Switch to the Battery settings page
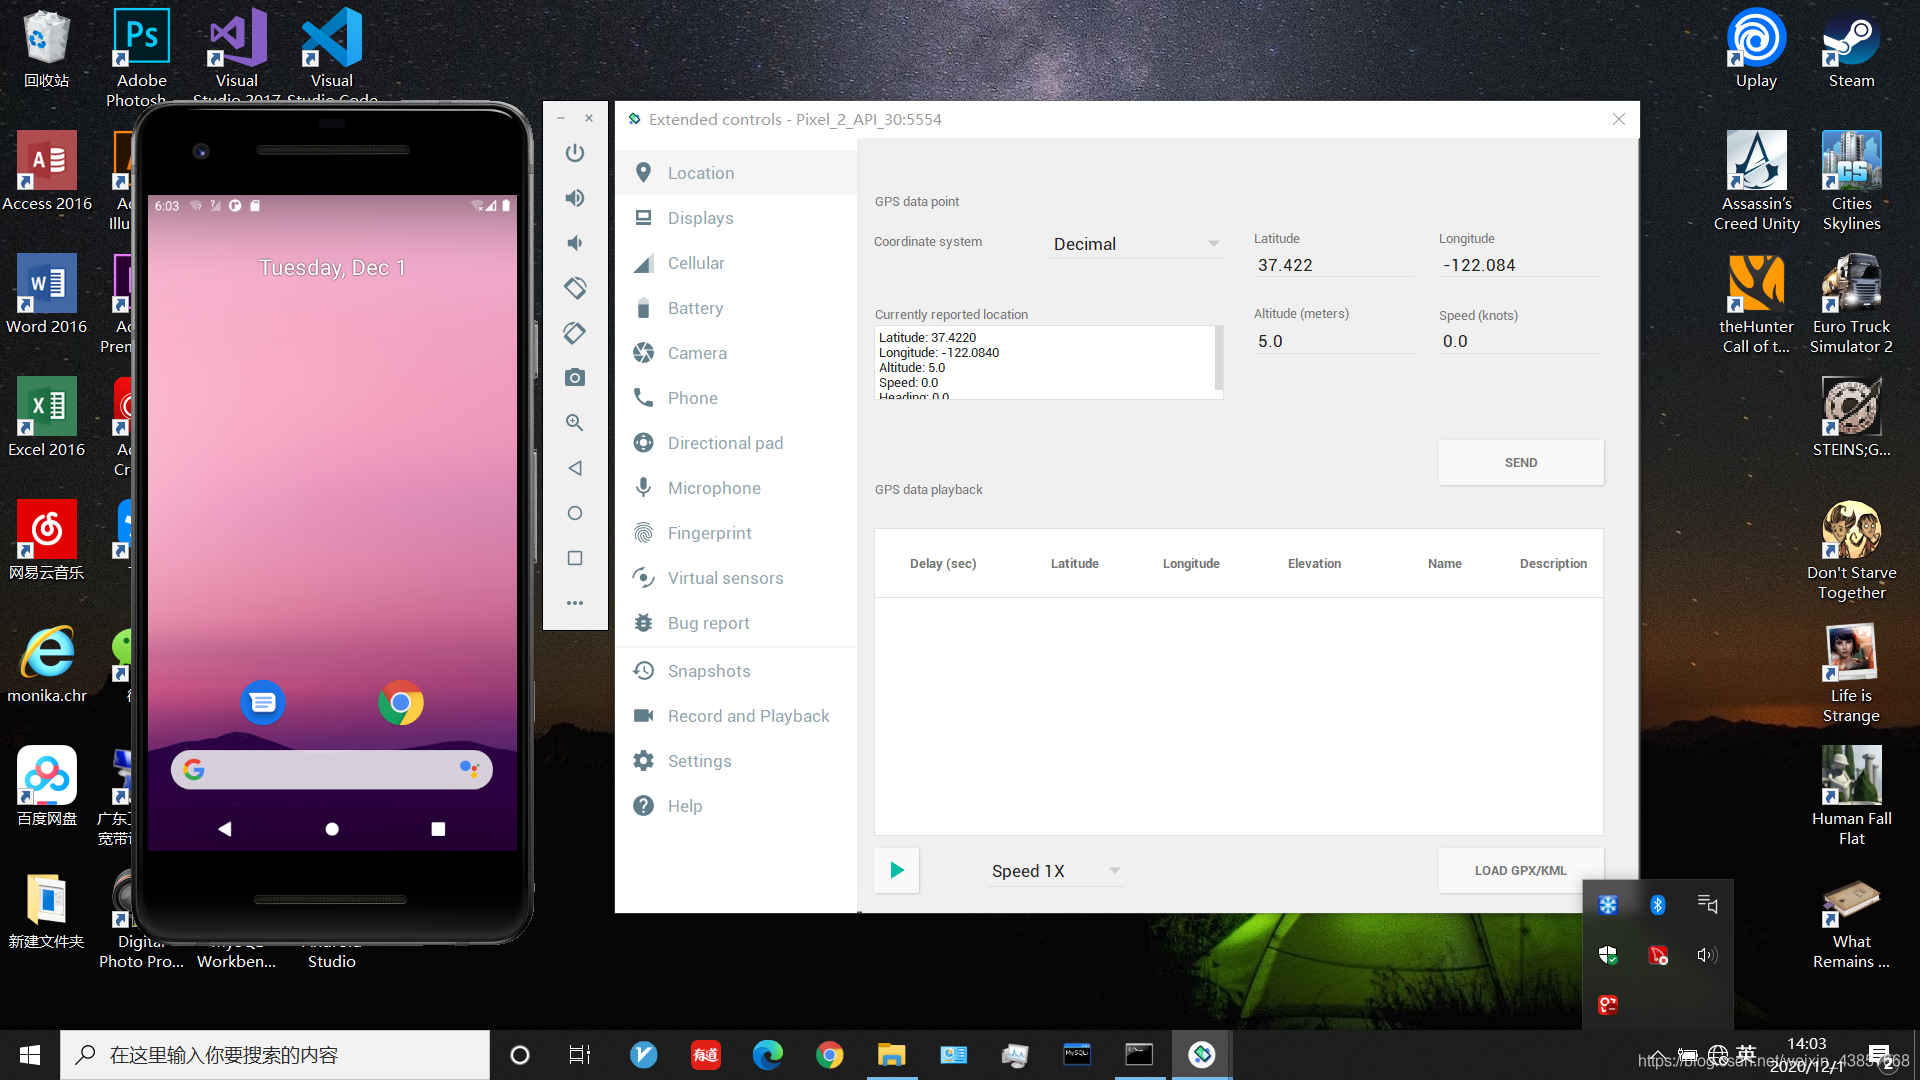 pyautogui.click(x=695, y=308)
